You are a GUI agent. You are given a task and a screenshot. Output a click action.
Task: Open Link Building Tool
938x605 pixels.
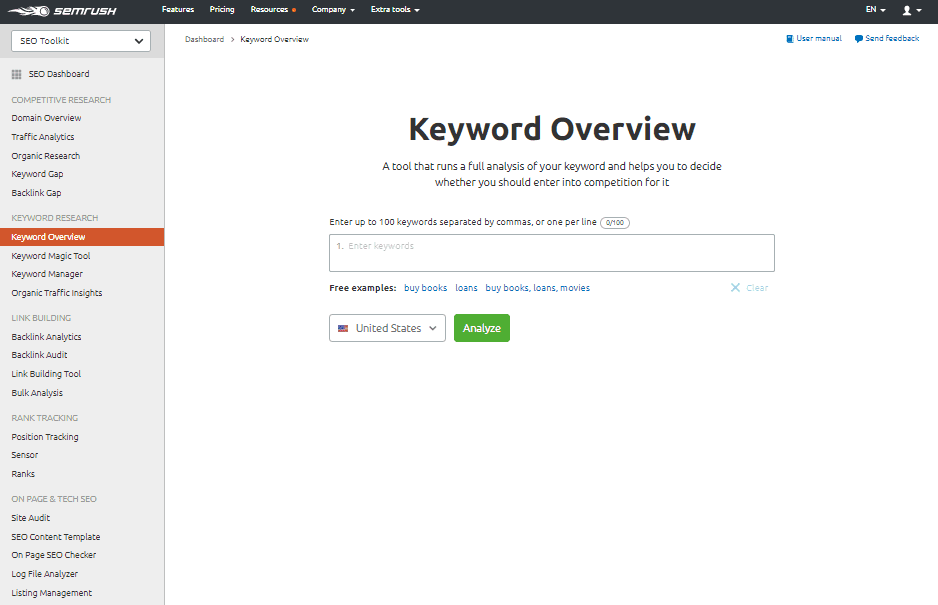click(46, 374)
